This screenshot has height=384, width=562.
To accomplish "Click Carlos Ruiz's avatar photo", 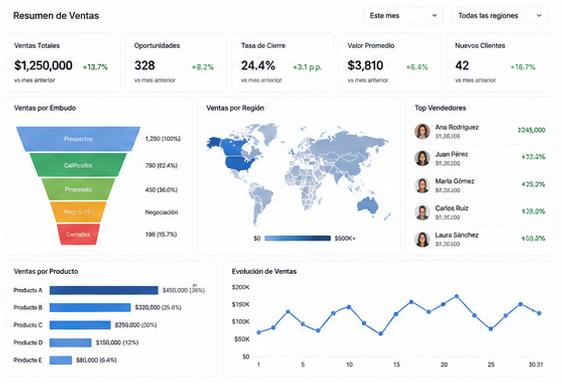I will tap(422, 212).
